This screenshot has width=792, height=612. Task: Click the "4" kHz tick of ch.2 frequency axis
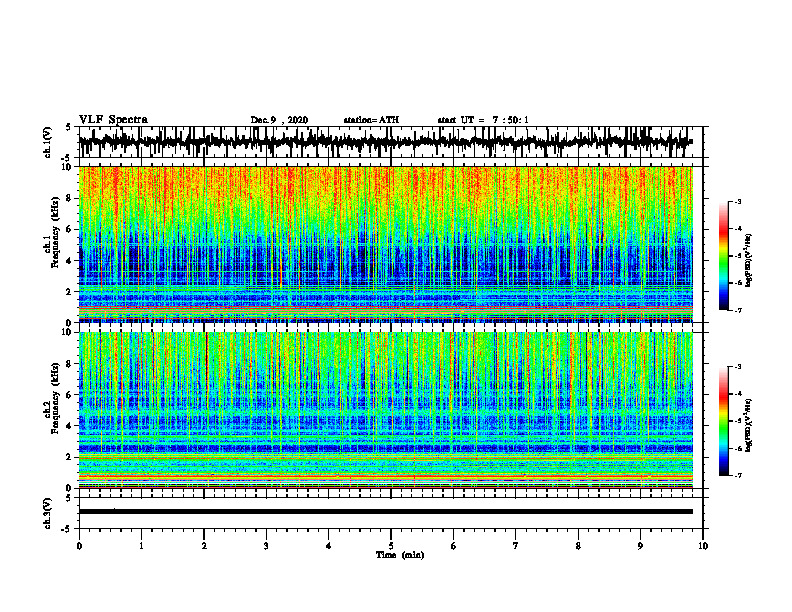coord(70,426)
